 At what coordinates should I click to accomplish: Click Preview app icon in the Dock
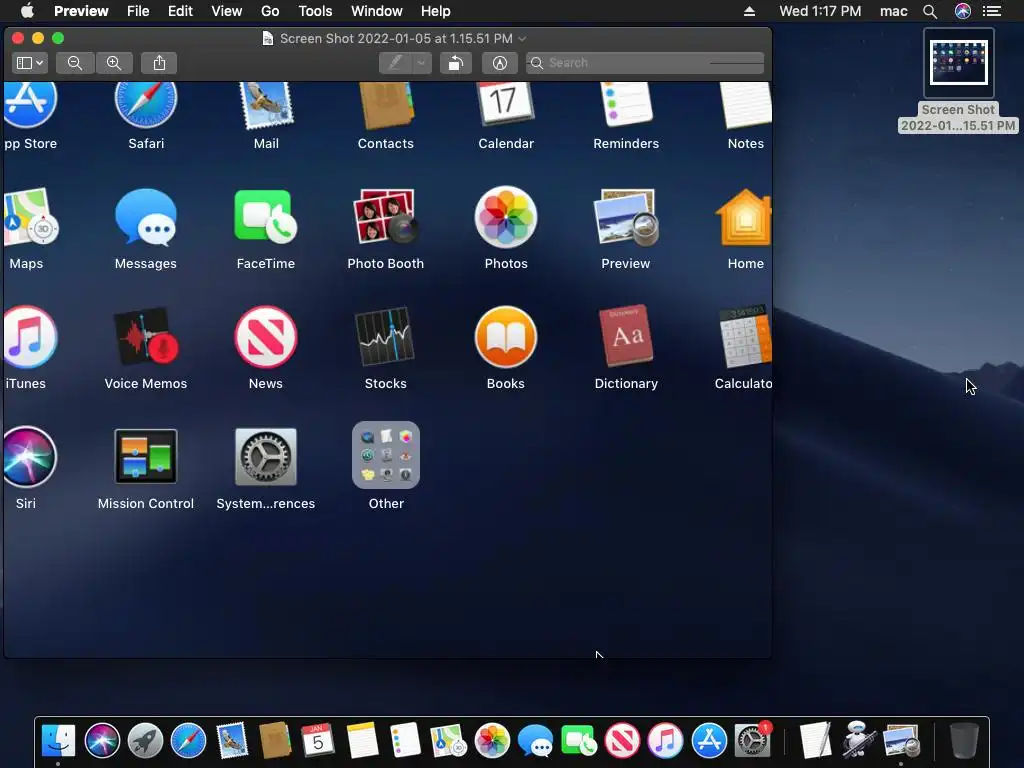[901, 741]
